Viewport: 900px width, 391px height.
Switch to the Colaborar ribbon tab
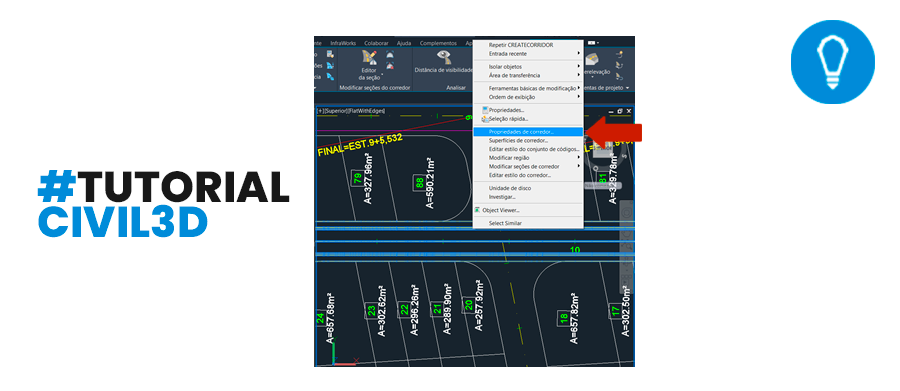[377, 43]
